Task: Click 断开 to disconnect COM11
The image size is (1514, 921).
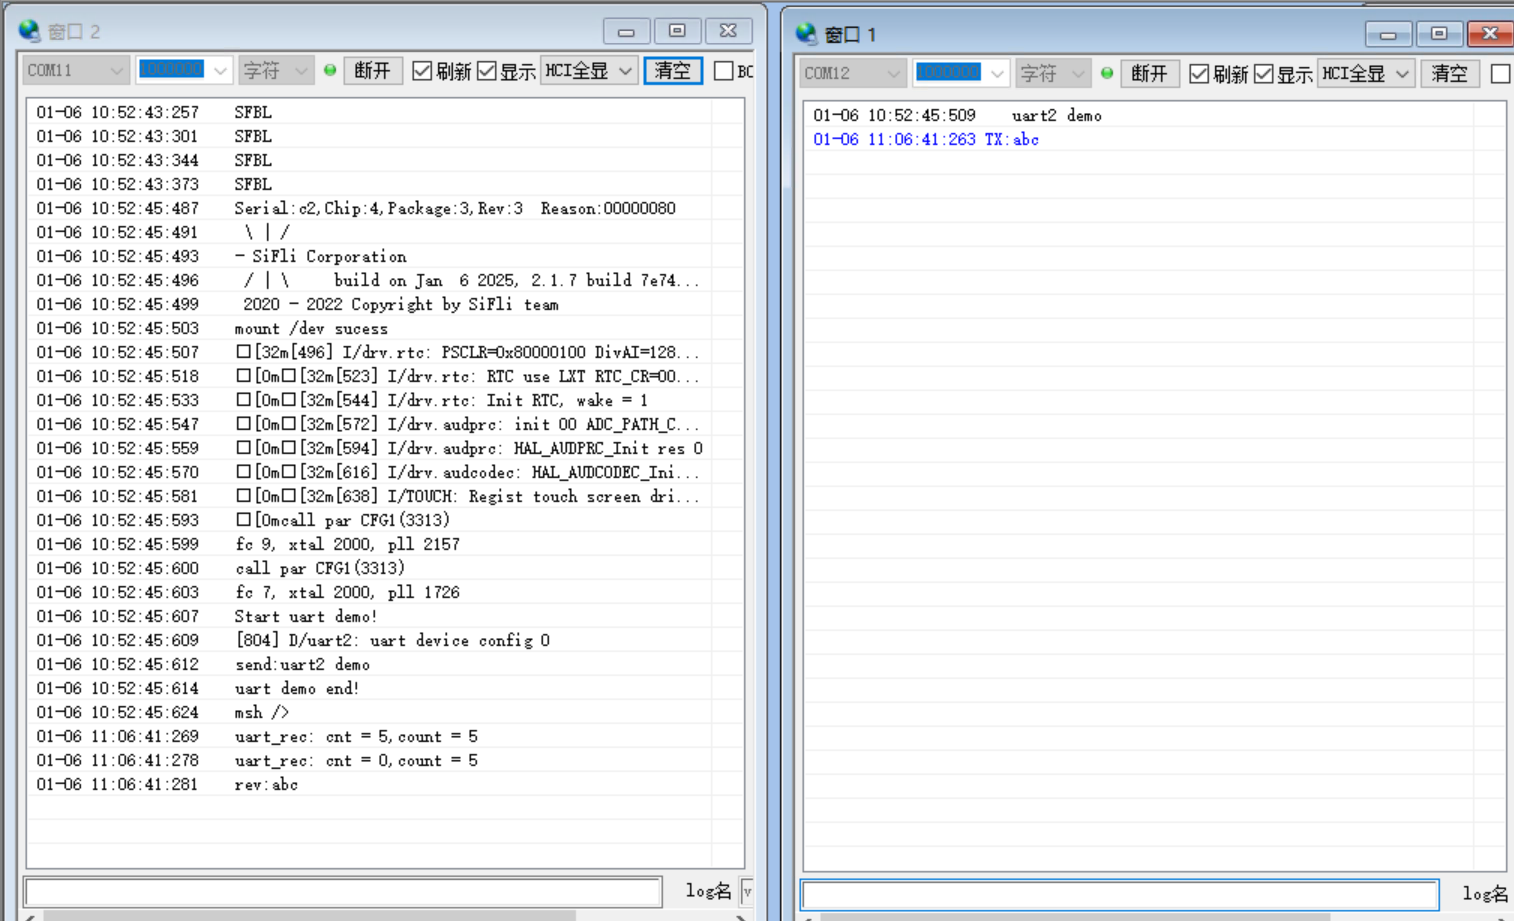Action: tap(372, 71)
